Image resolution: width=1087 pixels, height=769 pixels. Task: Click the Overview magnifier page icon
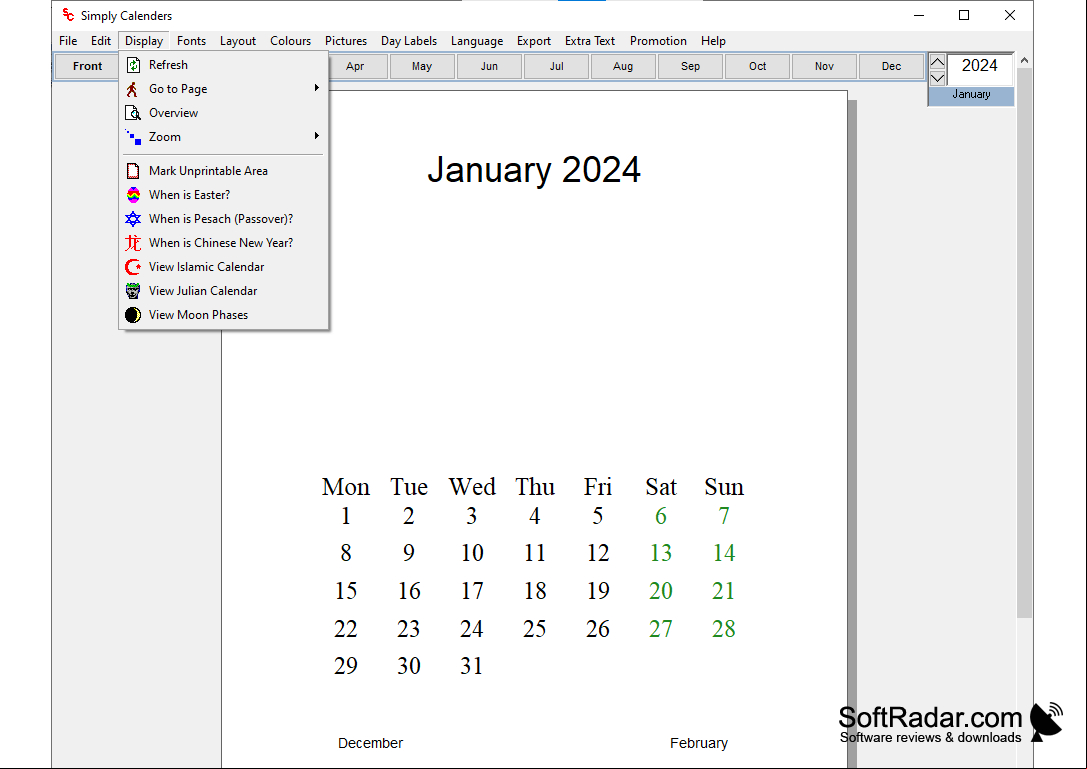[133, 113]
